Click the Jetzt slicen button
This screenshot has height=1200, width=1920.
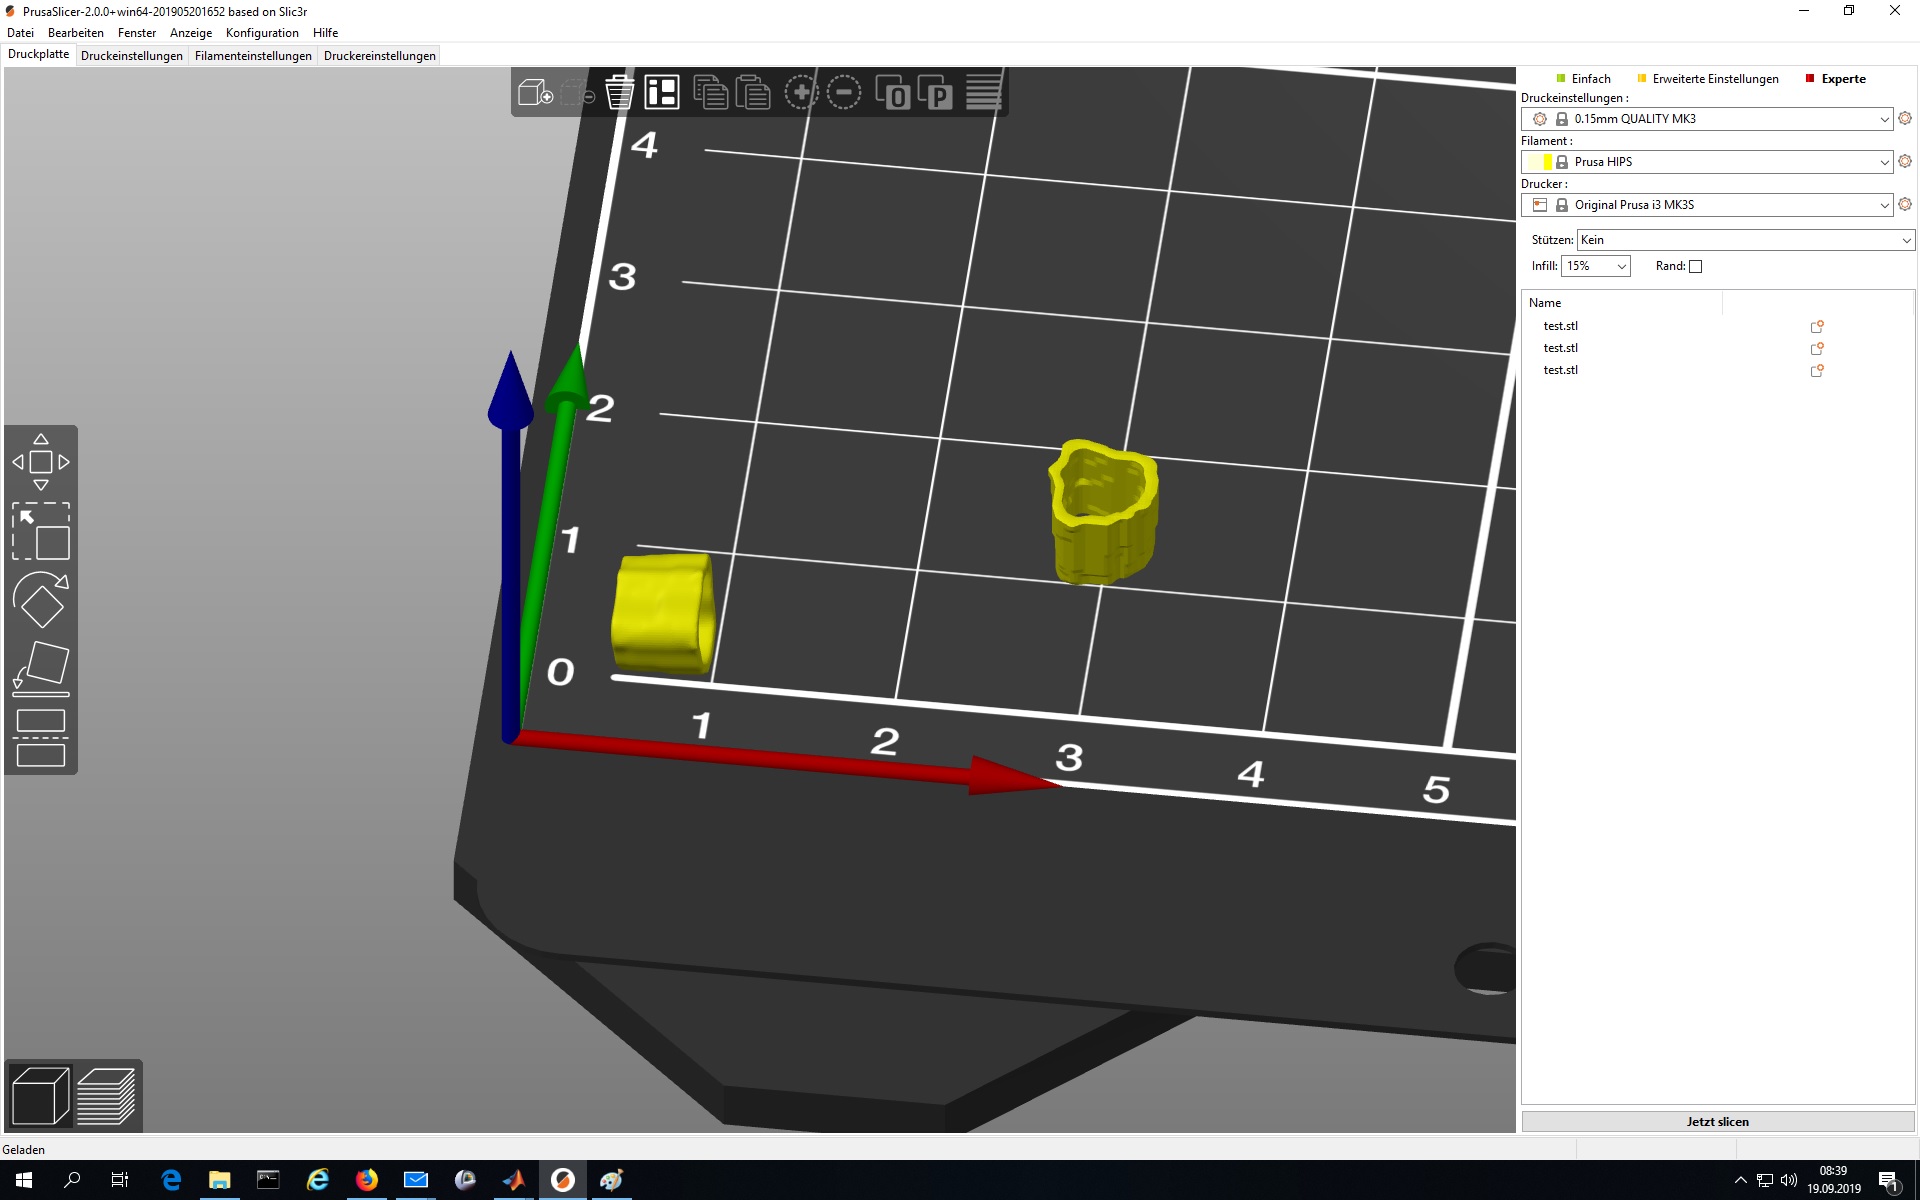coord(1717,1121)
